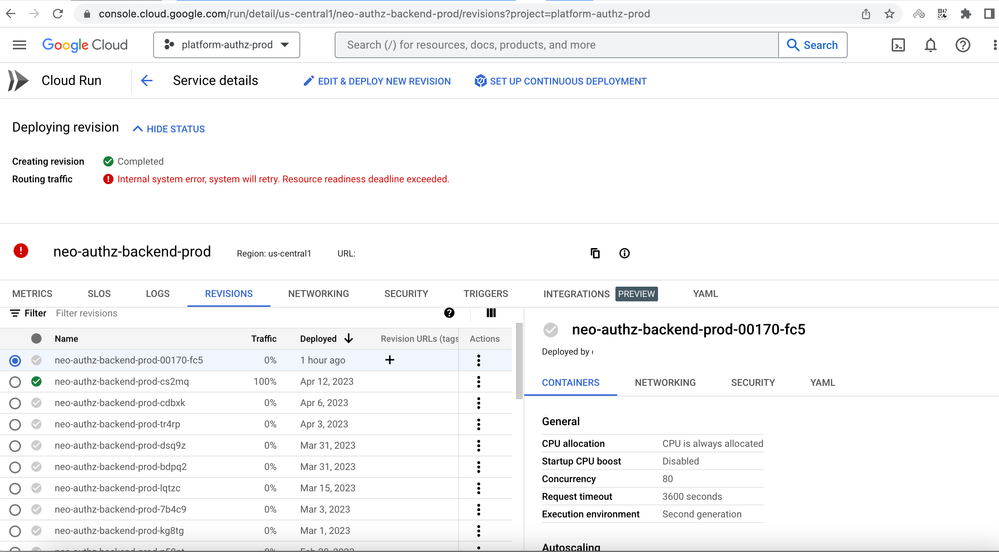The image size is (999, 552).
Task: Open Cloud Shell terminal icon
Action: pos(898,45)
